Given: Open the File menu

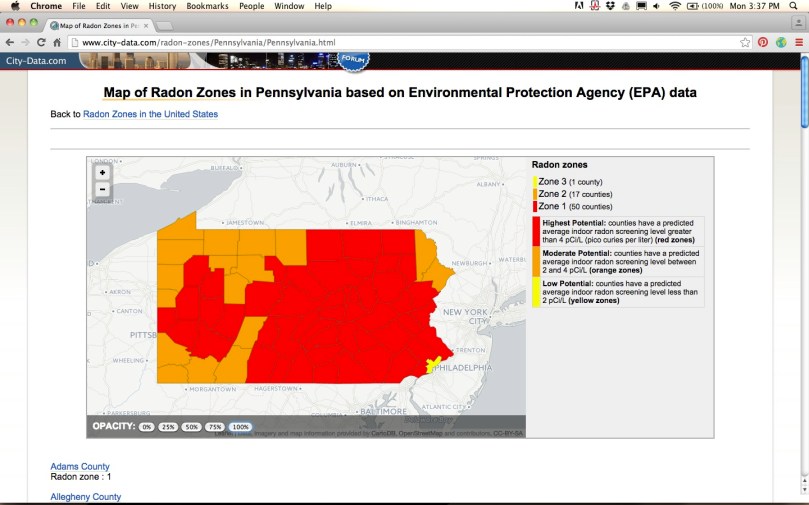Looking at the screenshot, I should point(79,6).
